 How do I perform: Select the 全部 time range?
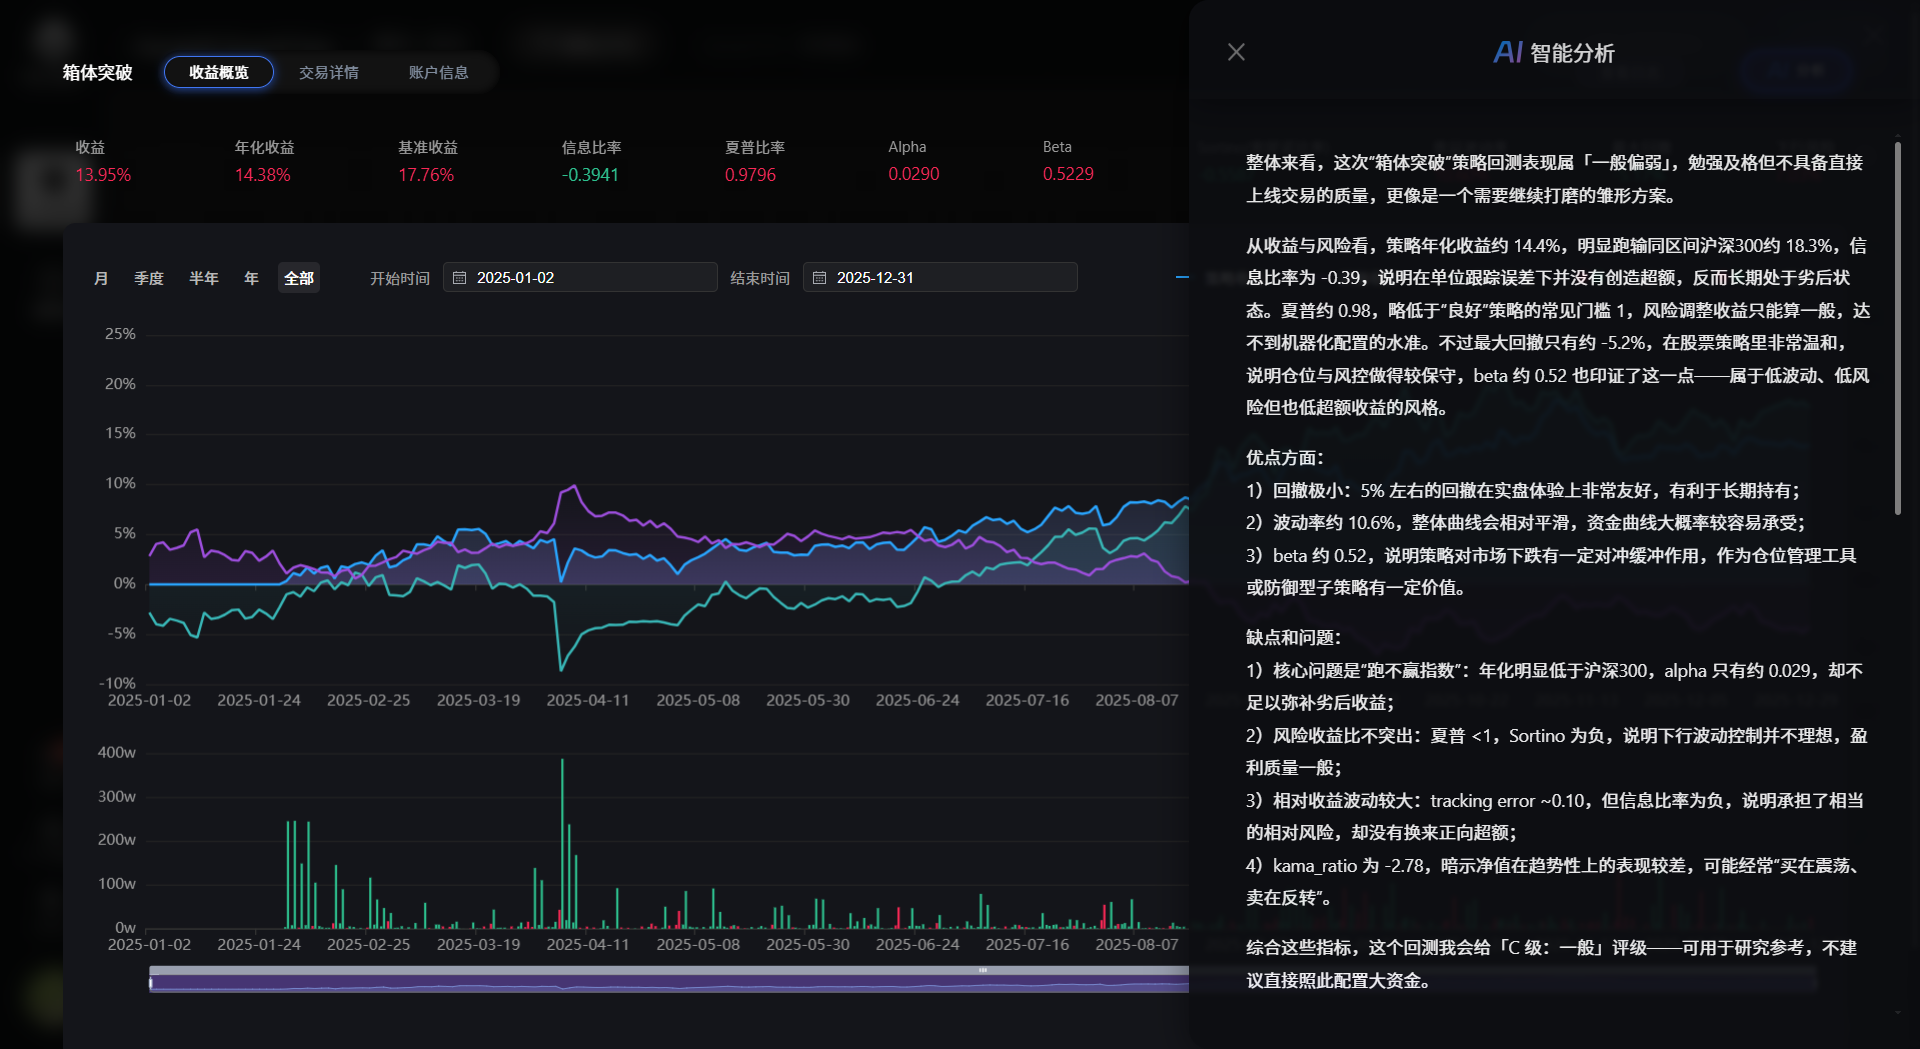click(x=299, y=278)
